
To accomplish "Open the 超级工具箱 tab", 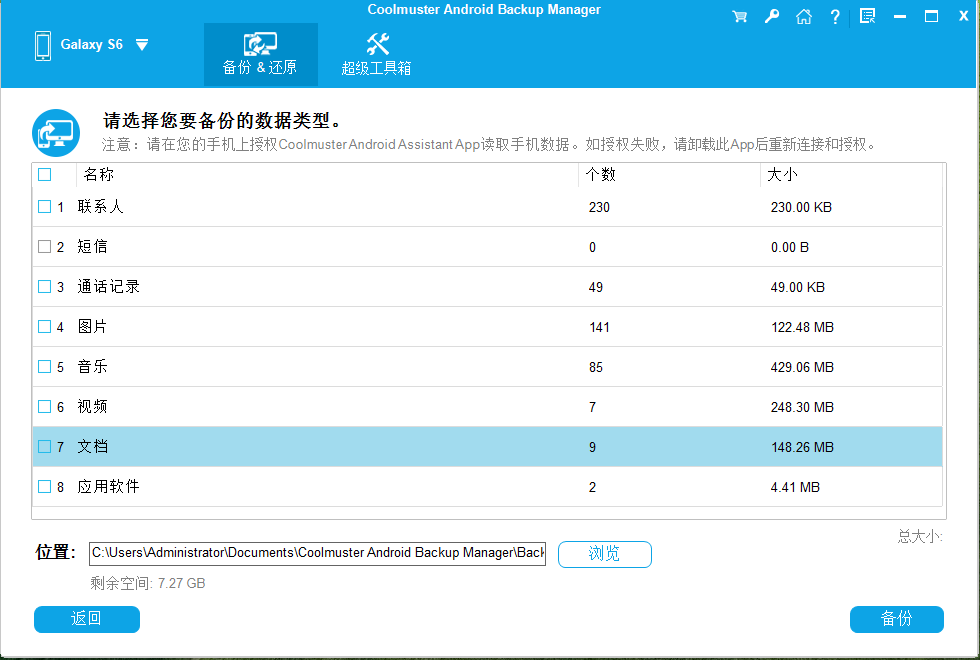I will (x=376, y=54).
